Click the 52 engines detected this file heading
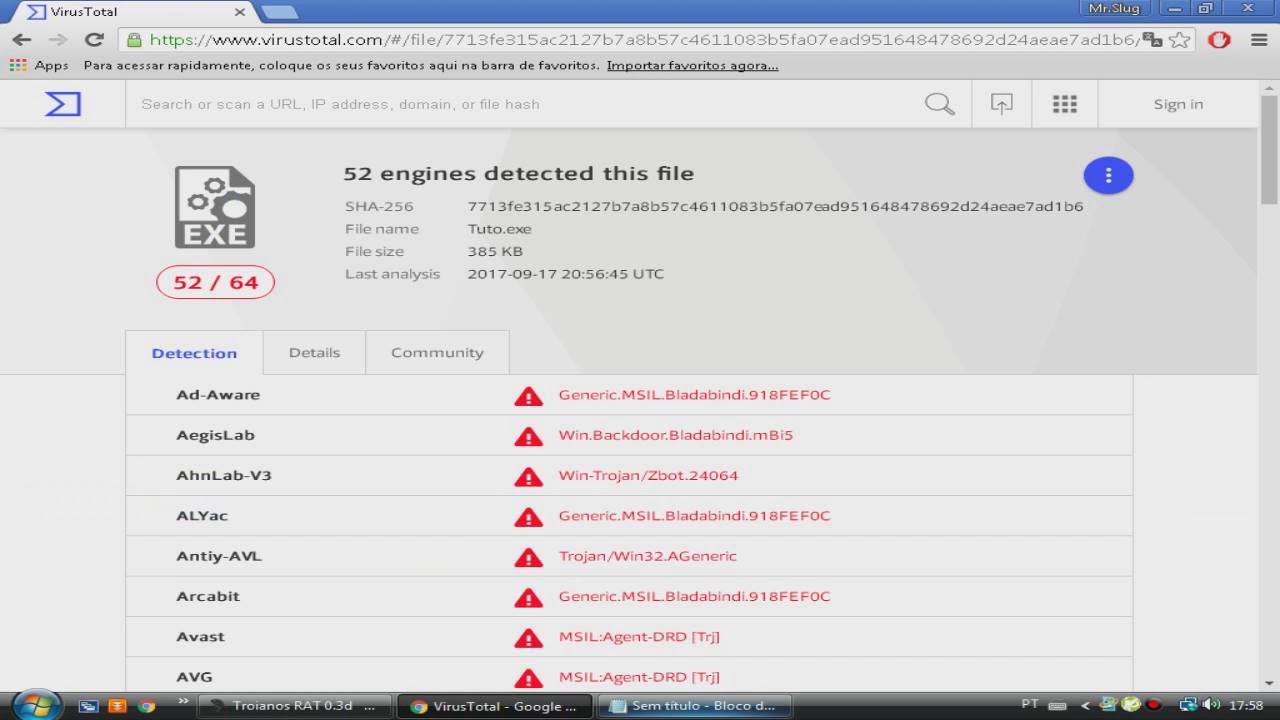The height and width of the screenshot is (720, 1280). [518, 174]
